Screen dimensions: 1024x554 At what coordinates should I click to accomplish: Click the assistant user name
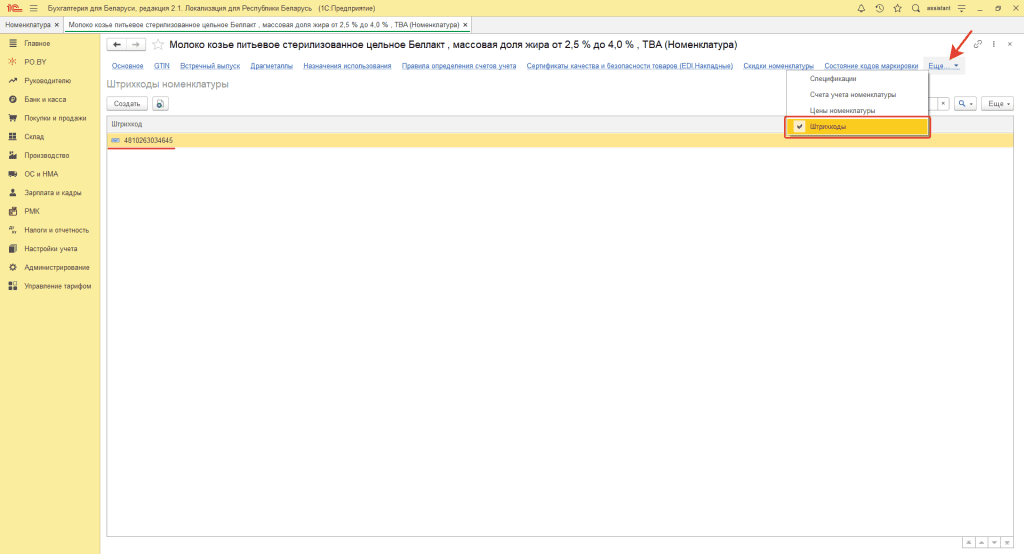(938, 8)
